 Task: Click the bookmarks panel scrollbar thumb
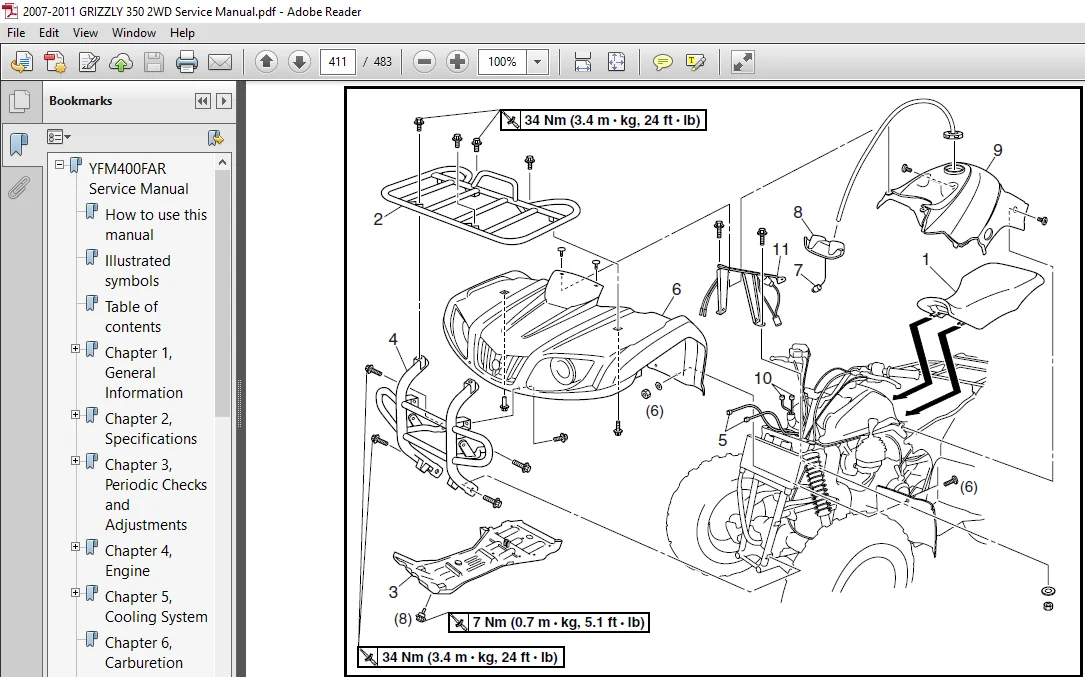(x=222, y=294)
